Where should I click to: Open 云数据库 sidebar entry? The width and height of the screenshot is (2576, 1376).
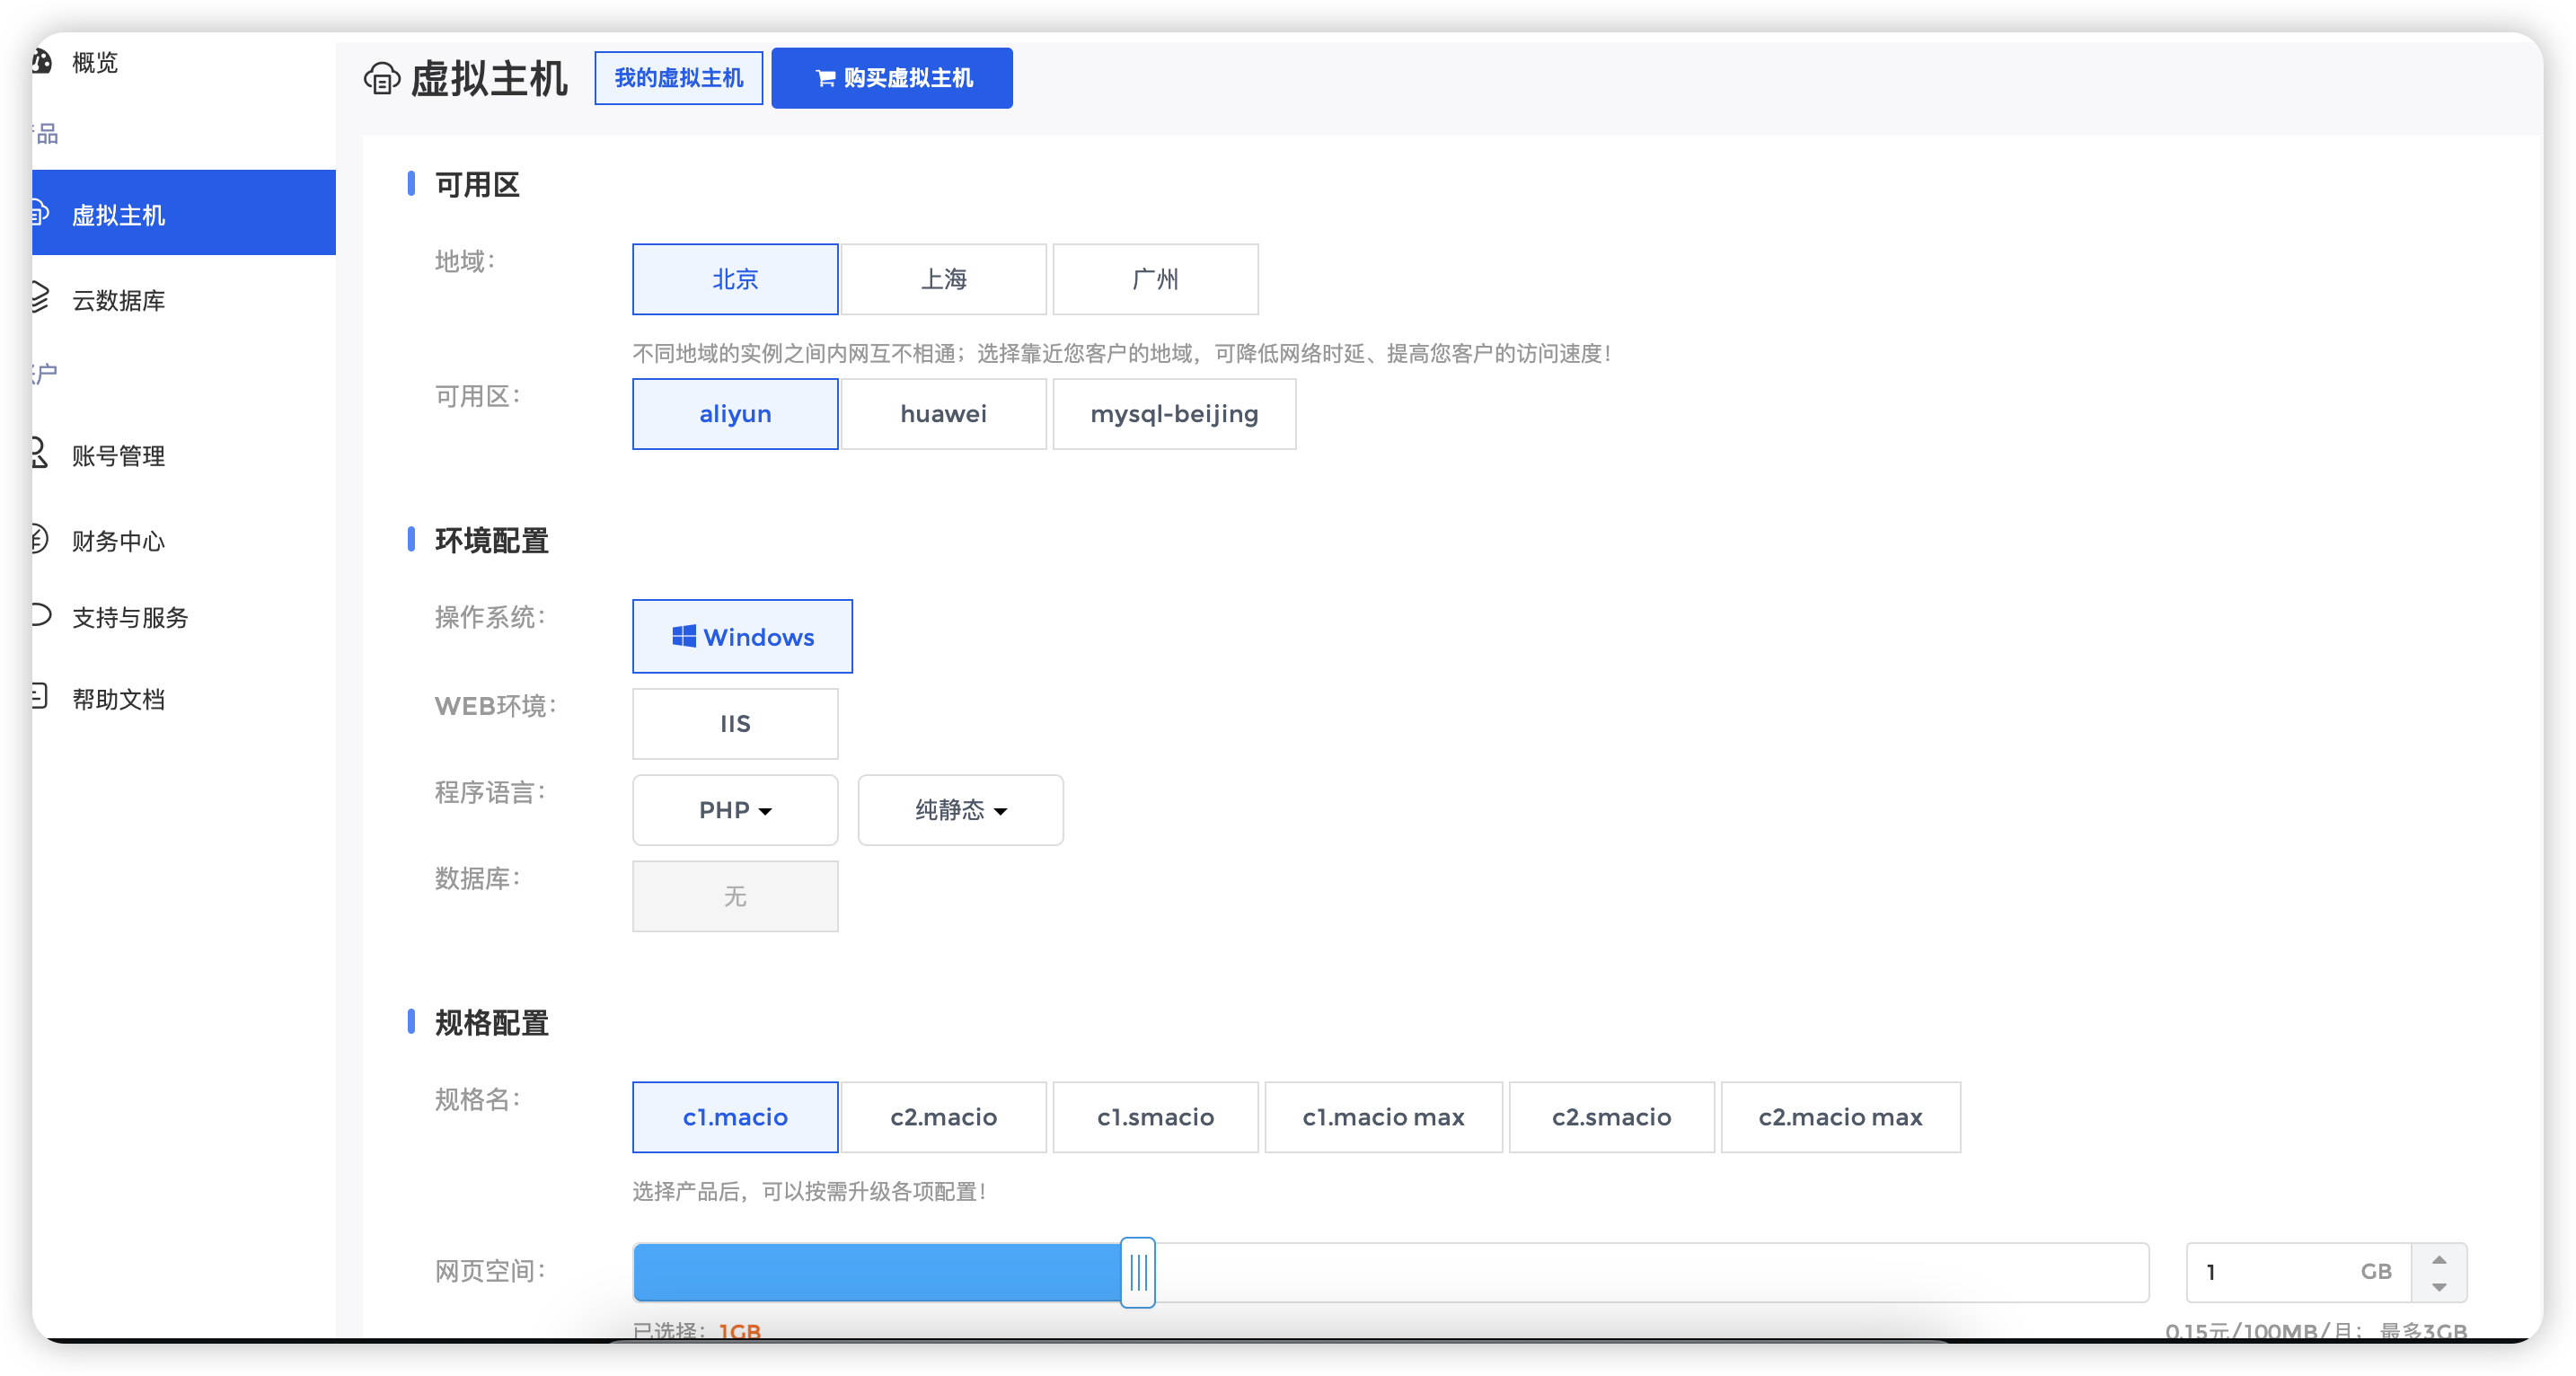click(118, 300)
